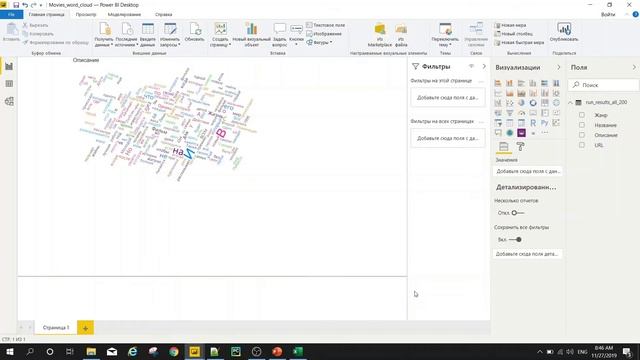Select pie chart visualization

pos(521,103)
